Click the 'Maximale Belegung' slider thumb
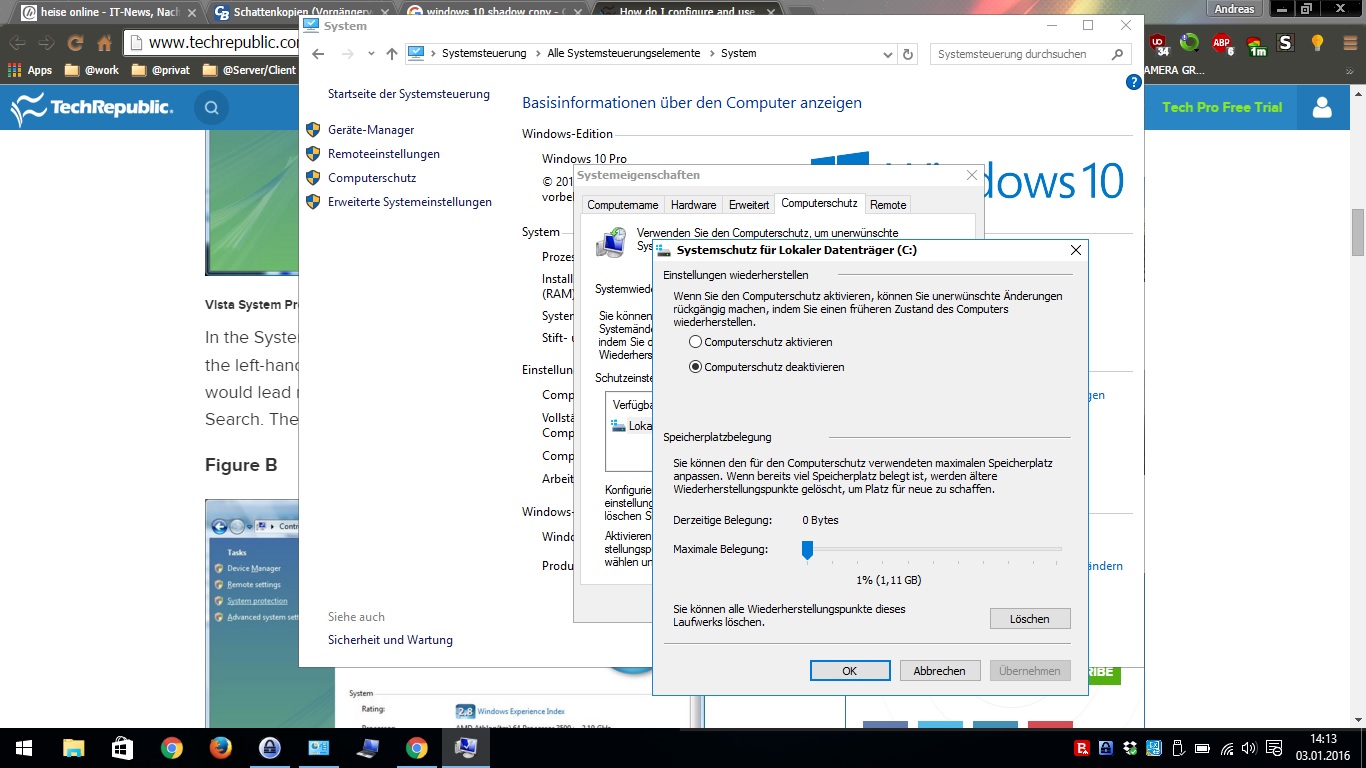 tap(807, 549)
